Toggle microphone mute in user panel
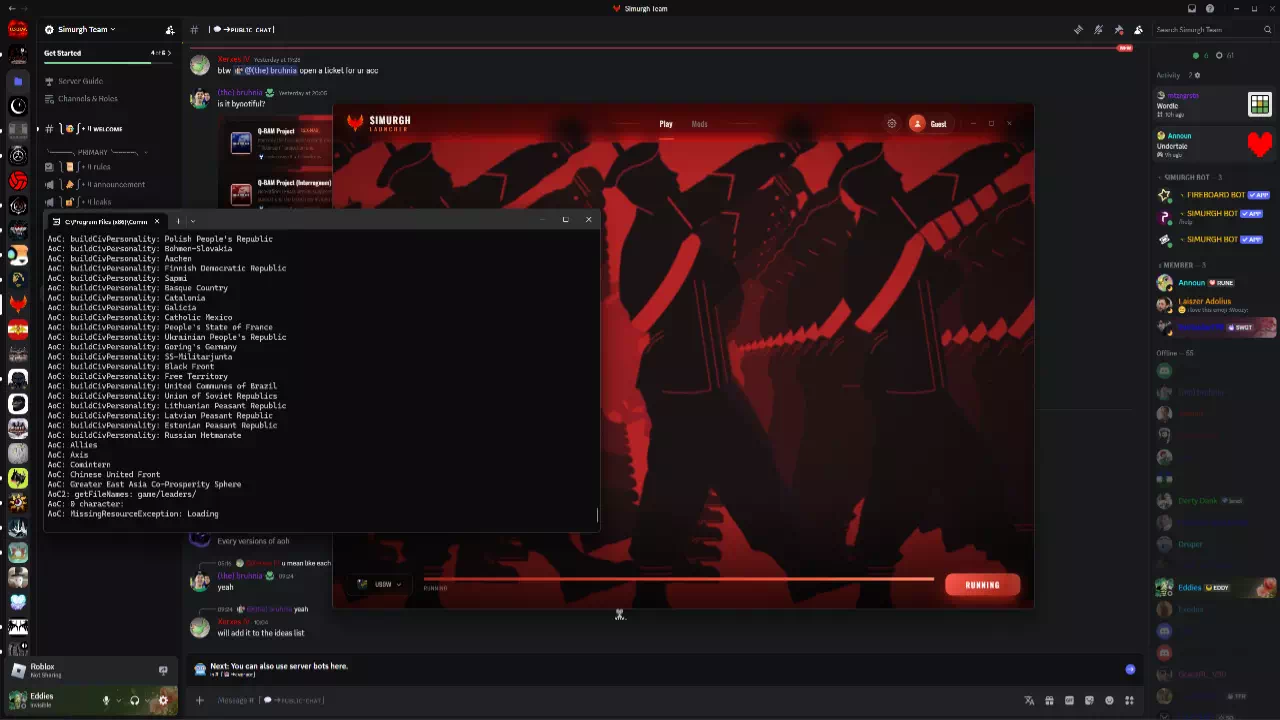Viewport: 1280px width, 720px height. pos(106,700)
